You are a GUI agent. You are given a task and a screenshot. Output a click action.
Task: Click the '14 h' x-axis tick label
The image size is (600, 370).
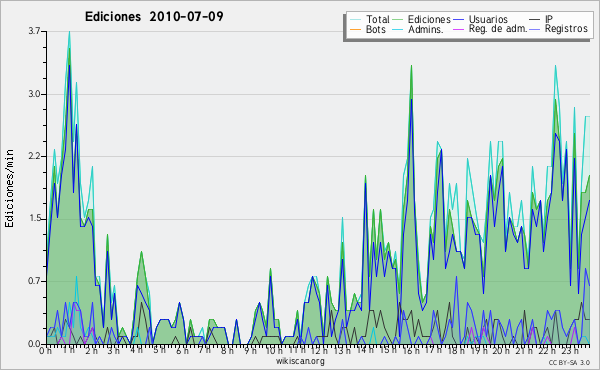coord(364,350)
